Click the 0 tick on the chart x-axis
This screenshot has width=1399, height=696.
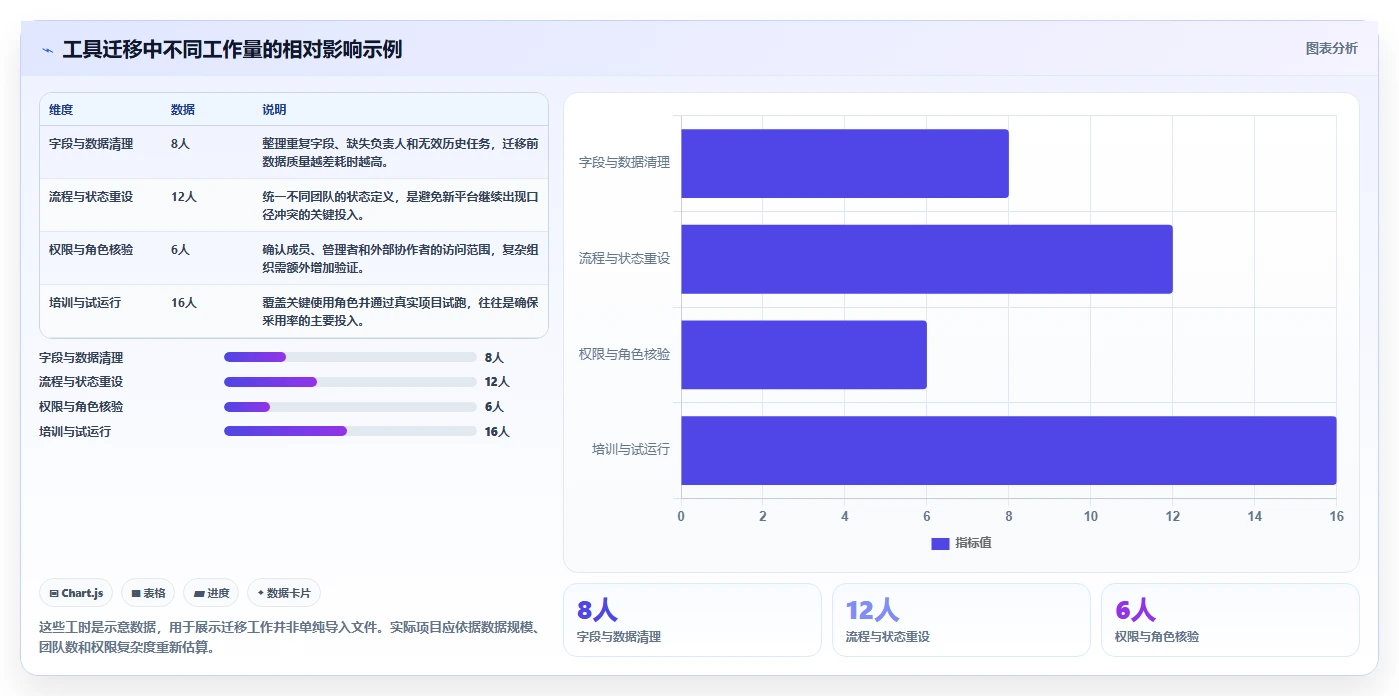click(x=681, y=516)
